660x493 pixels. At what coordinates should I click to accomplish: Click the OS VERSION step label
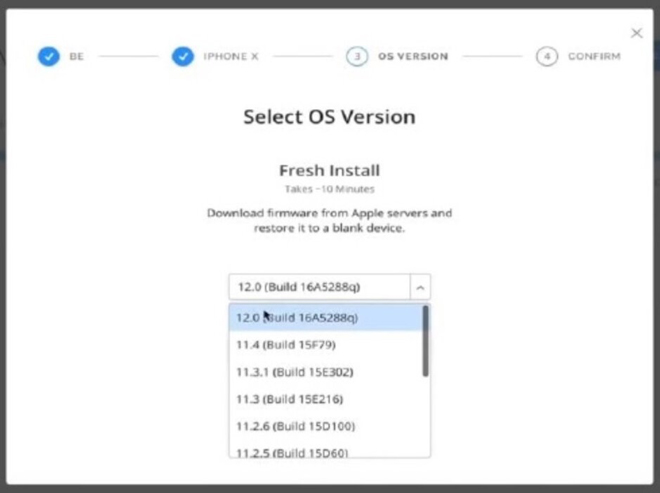tap(412, 57)
